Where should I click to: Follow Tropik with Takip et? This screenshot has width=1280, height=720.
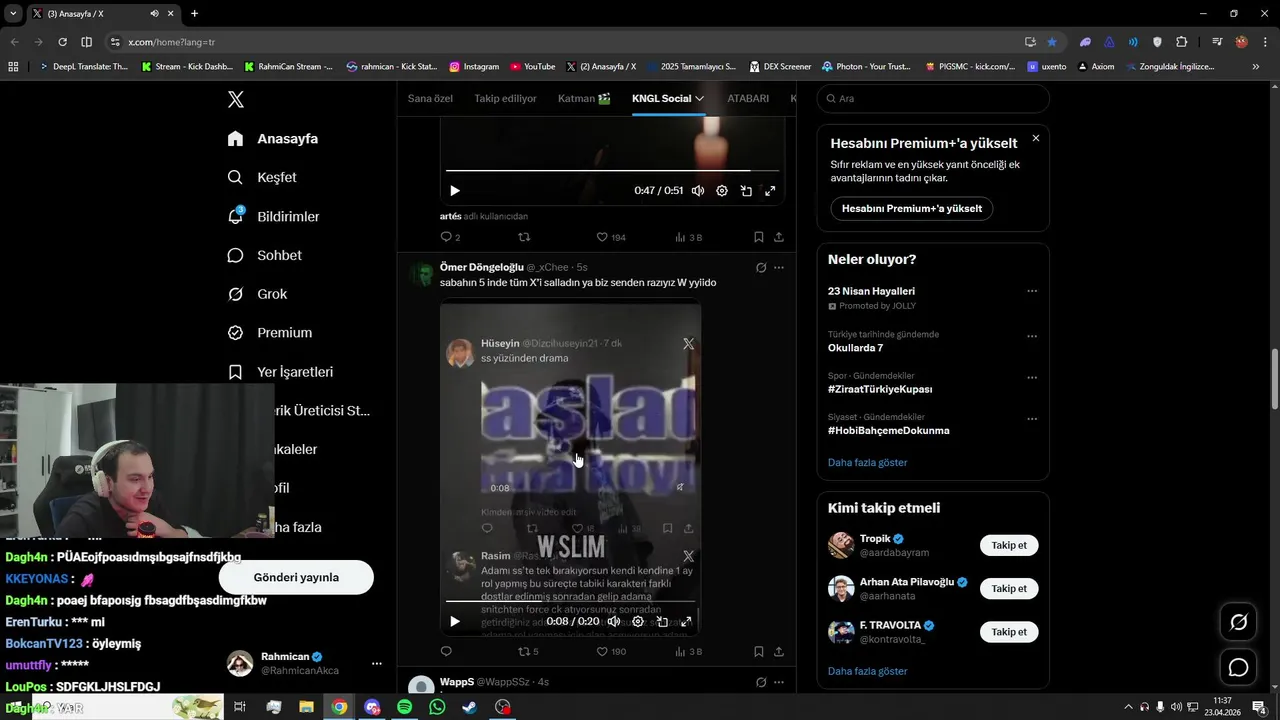coord(1009,545)
